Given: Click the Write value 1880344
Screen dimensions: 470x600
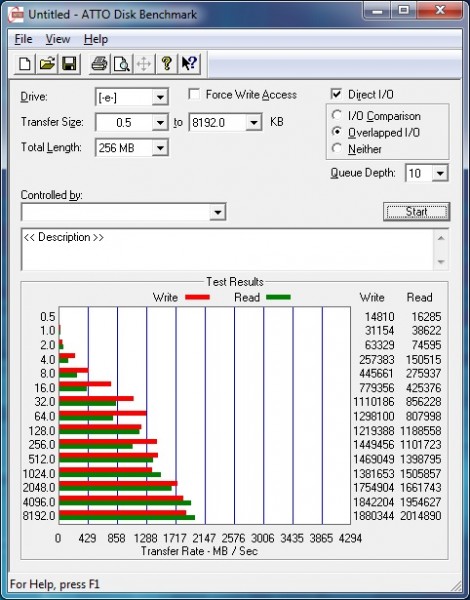Looking at the screenshot, I should [x=374, y=516].
